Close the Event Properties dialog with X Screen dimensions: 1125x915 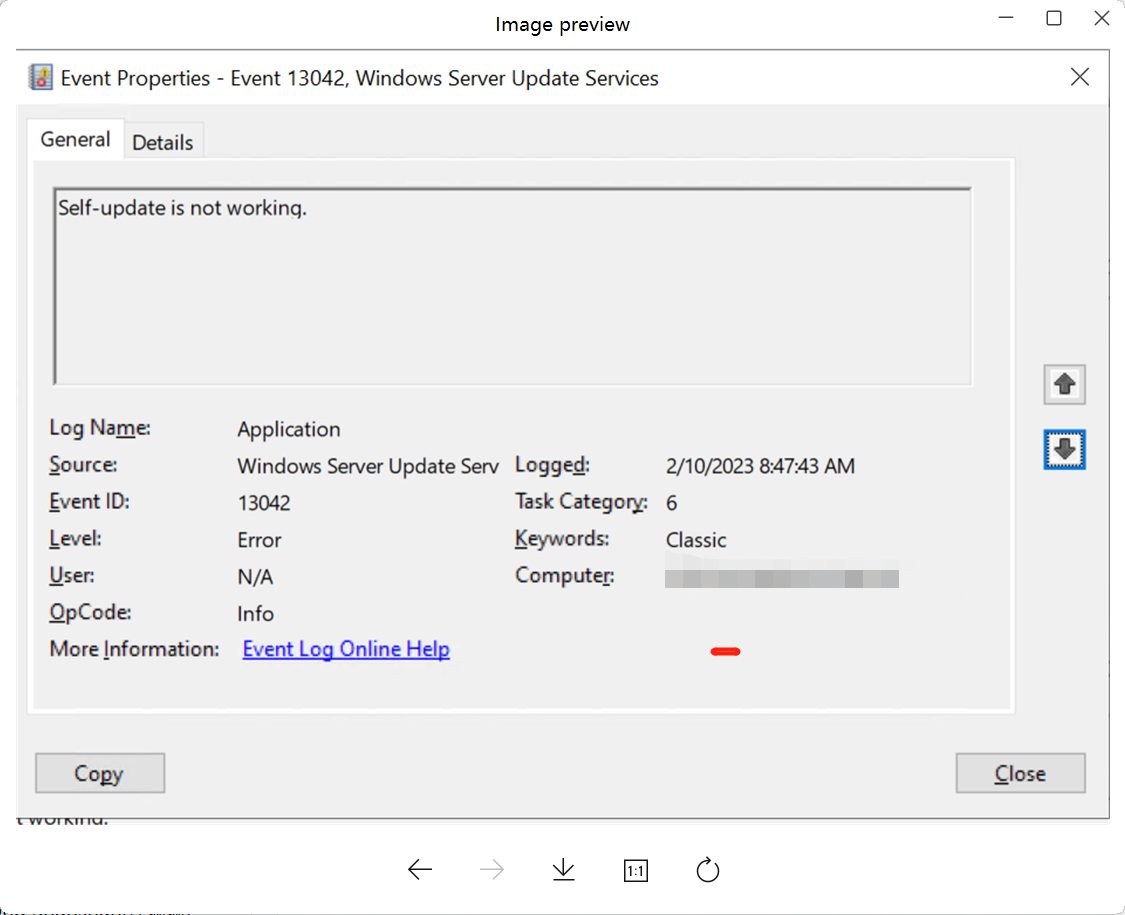coord(1080,77)
